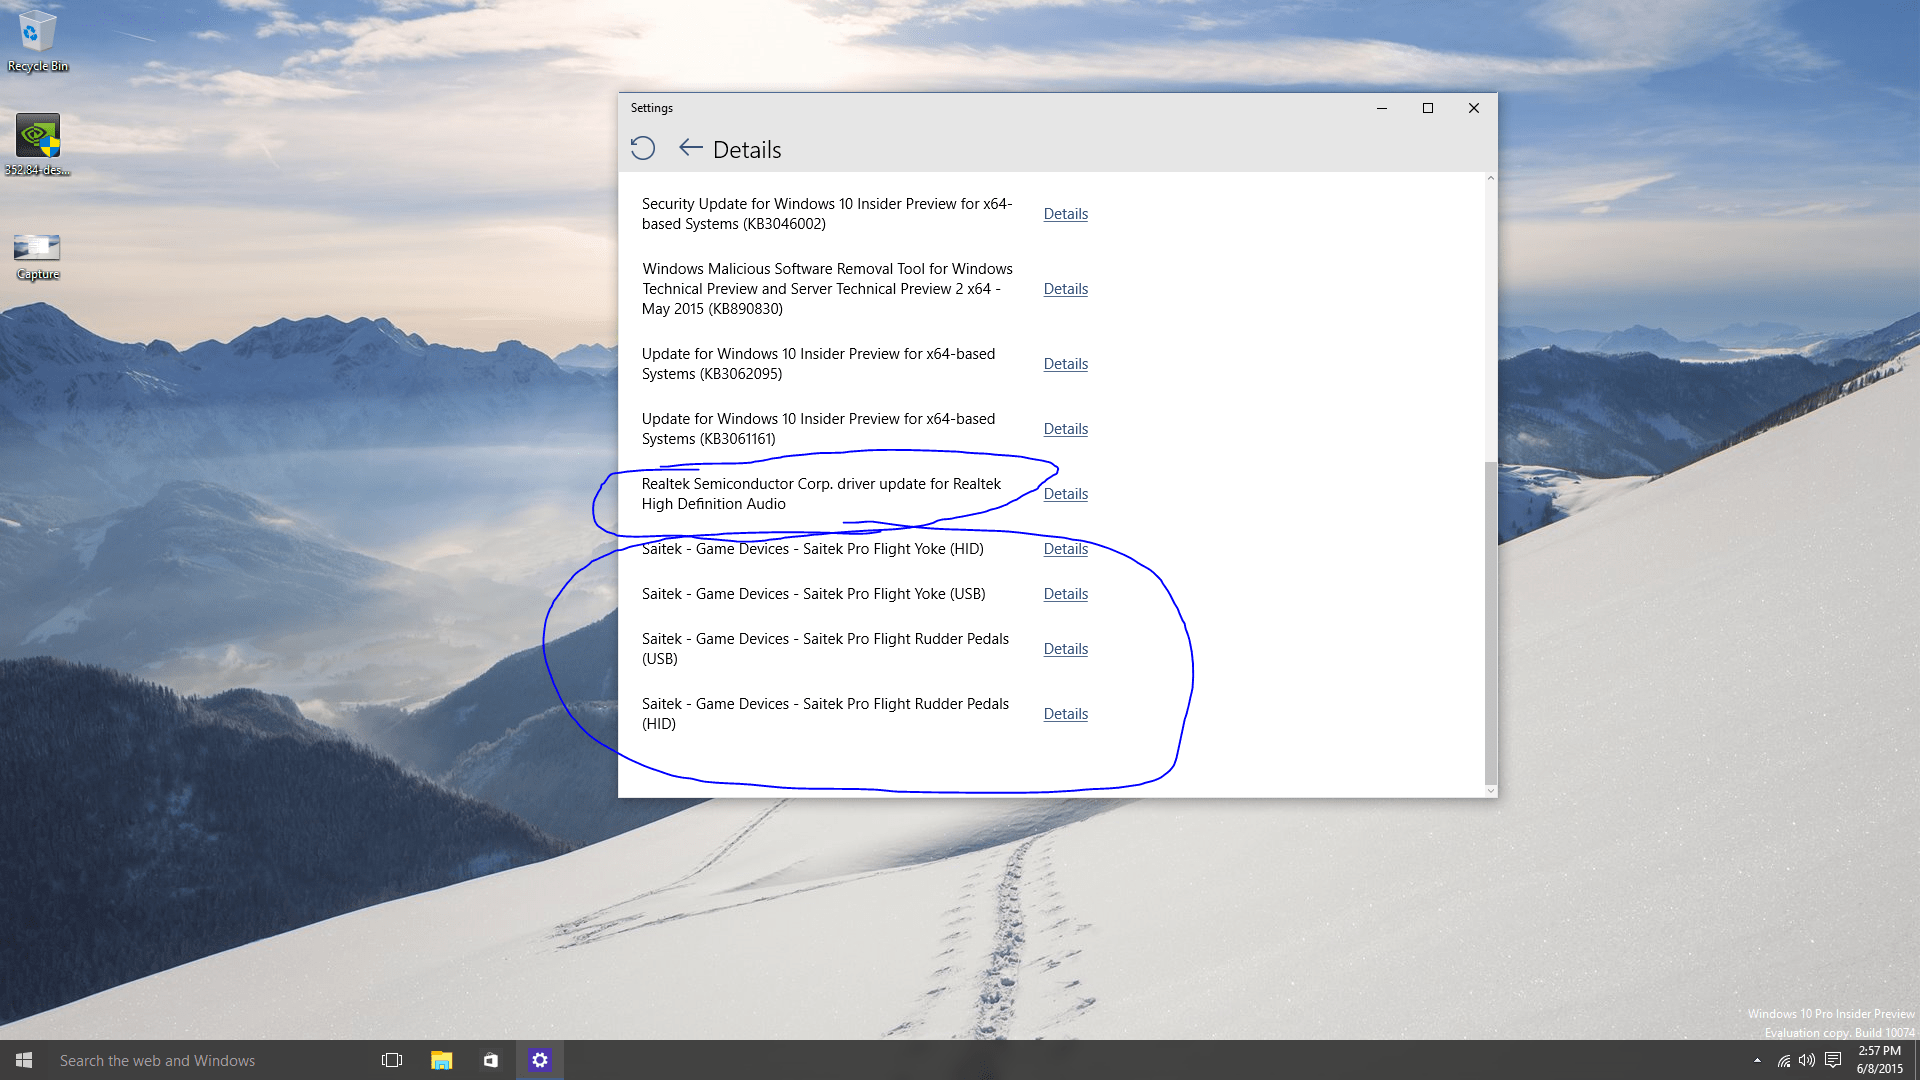
Task: Select the Capture desktop icon
Action: pyautogui.click(x=38, y=256)
